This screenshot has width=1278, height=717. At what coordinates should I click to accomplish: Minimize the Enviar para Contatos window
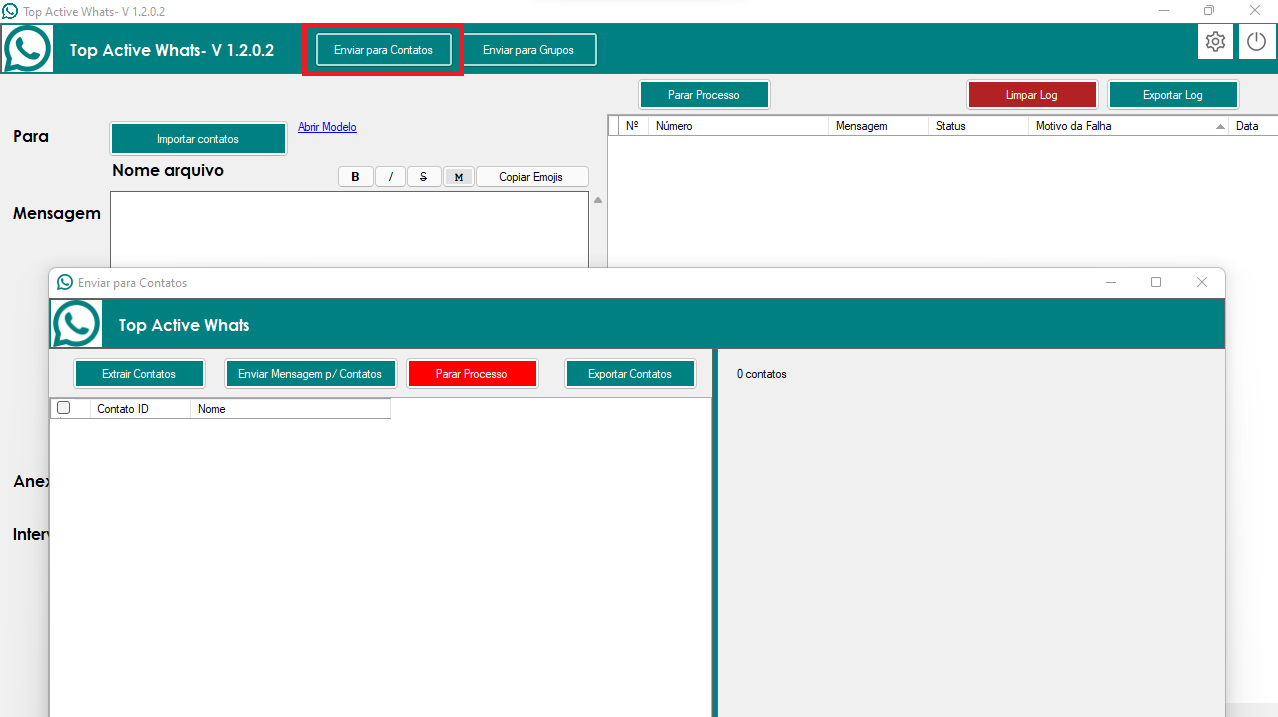1111,283
